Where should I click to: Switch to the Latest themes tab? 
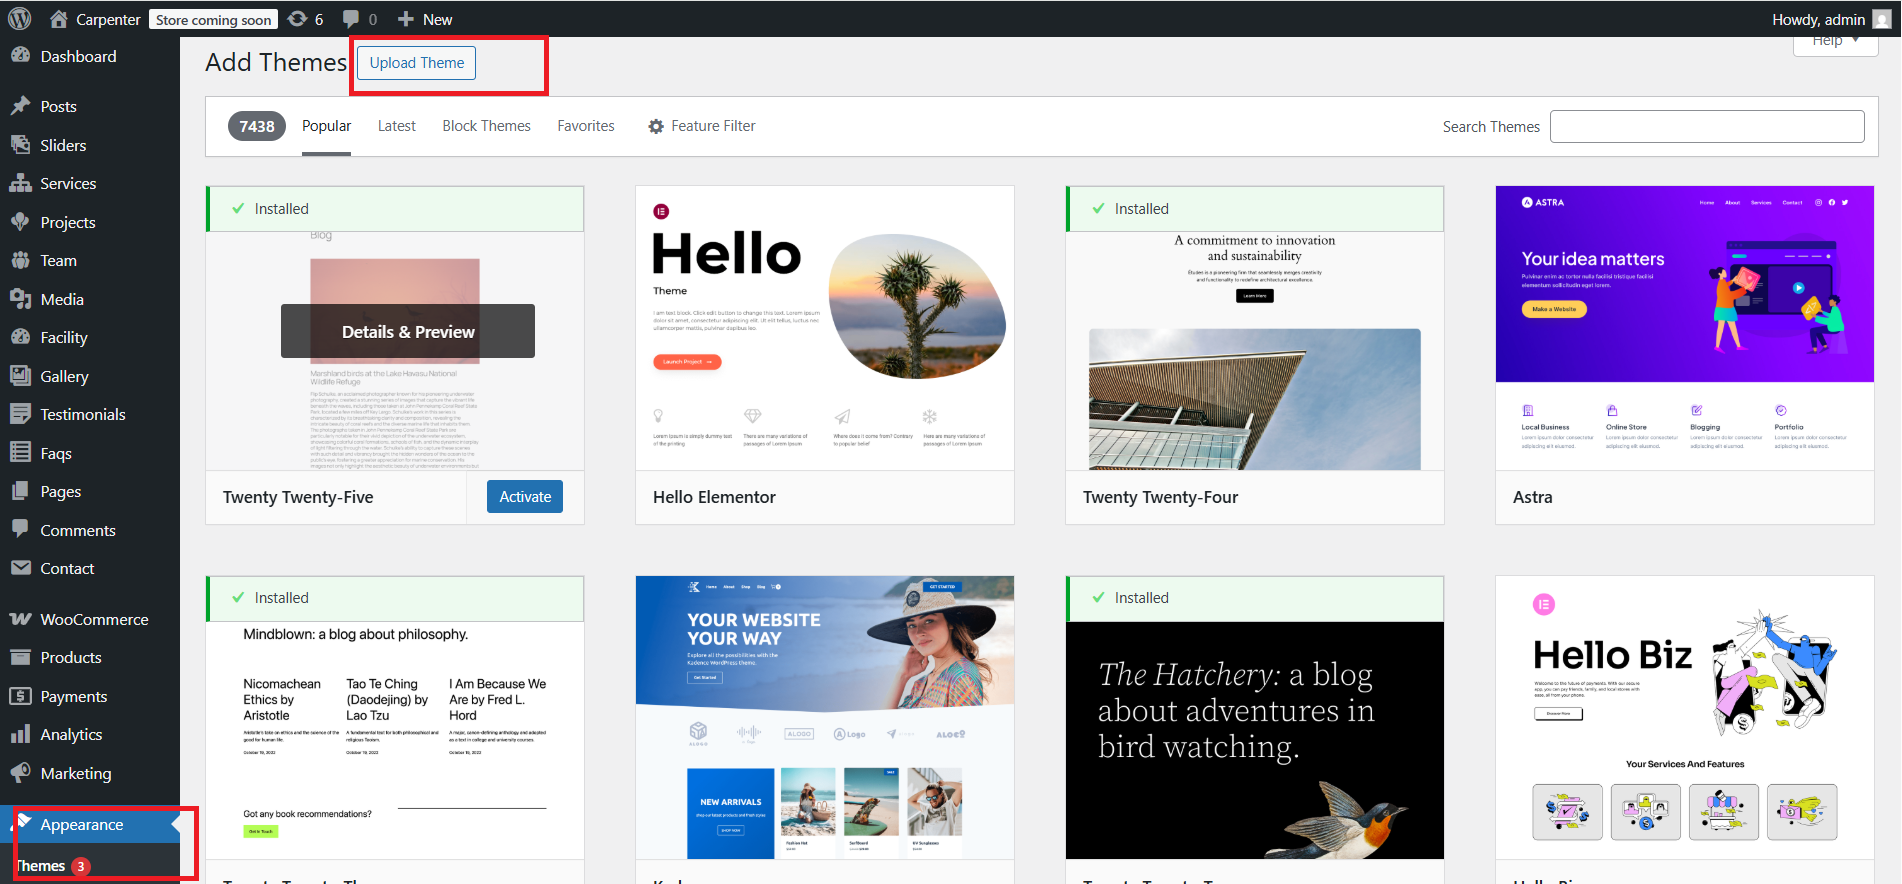point(396,126)
